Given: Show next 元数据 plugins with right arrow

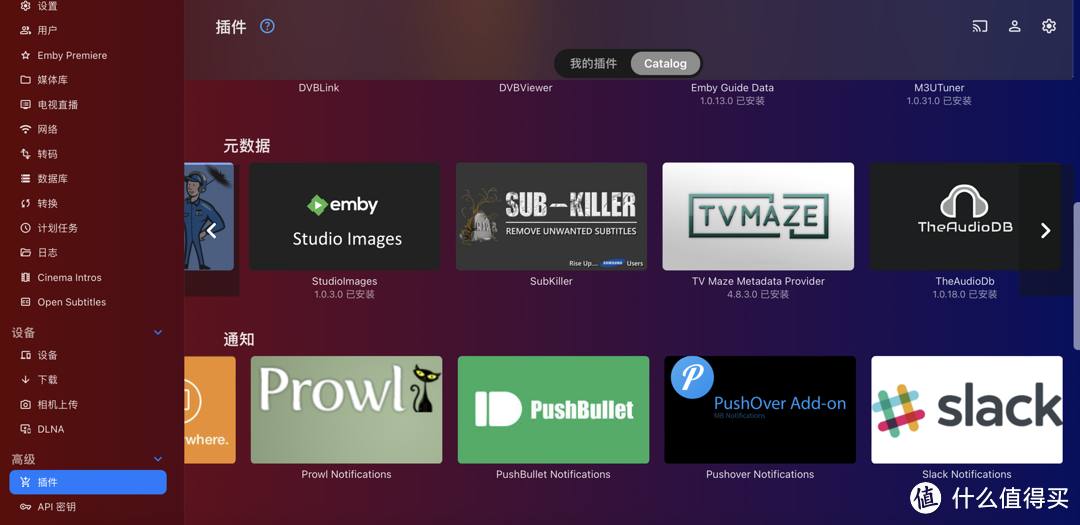Looking at the screenshot, I should [x=1045, y=231].
